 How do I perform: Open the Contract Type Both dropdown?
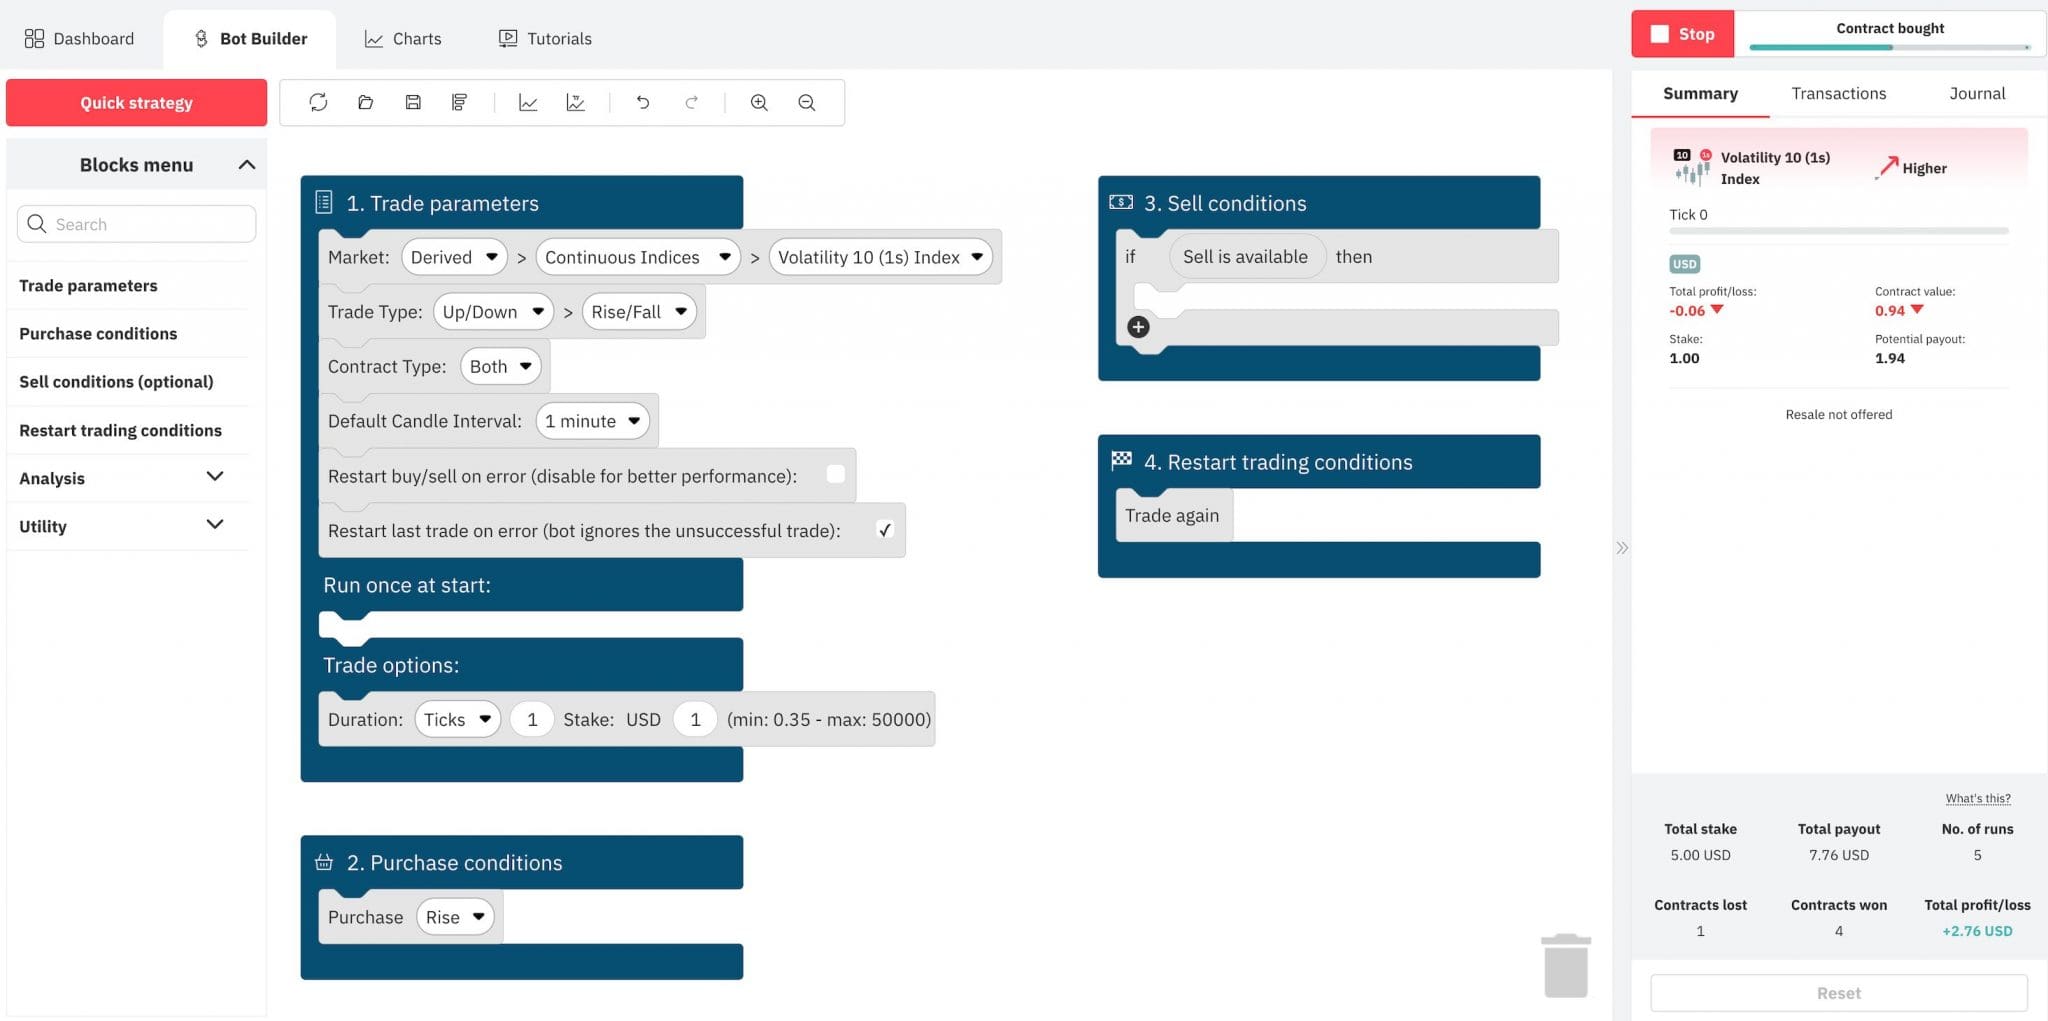click(501, 366)
